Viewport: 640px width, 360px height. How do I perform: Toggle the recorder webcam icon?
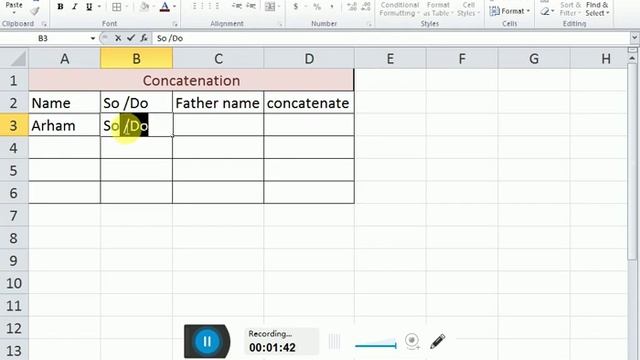tap(413, 341)
